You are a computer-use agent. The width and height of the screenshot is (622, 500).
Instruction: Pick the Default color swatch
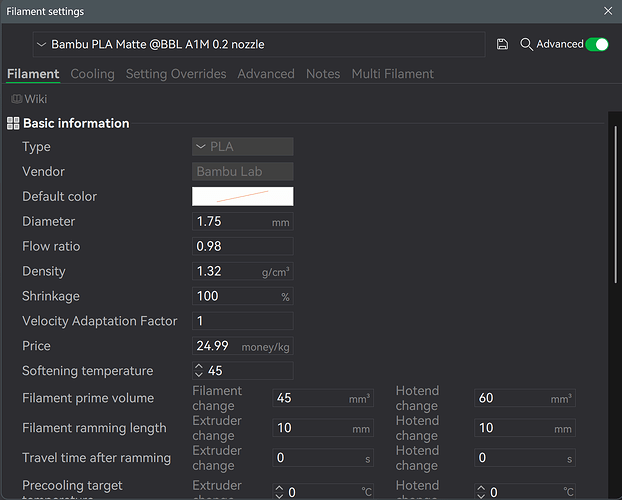click(243, 196)
